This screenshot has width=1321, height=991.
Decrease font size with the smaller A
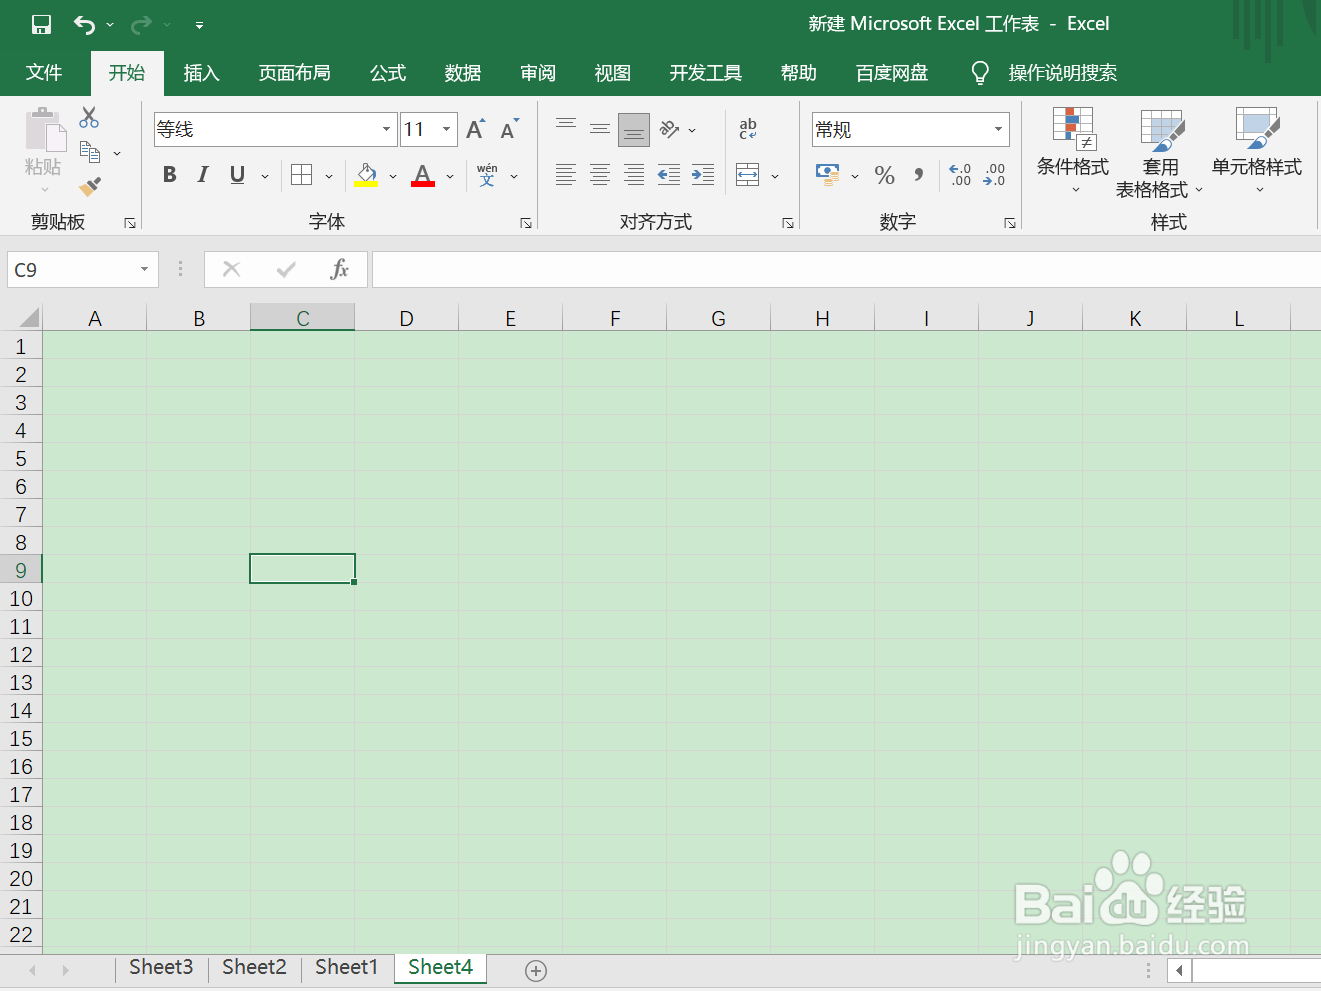click(x=509, y=128)
